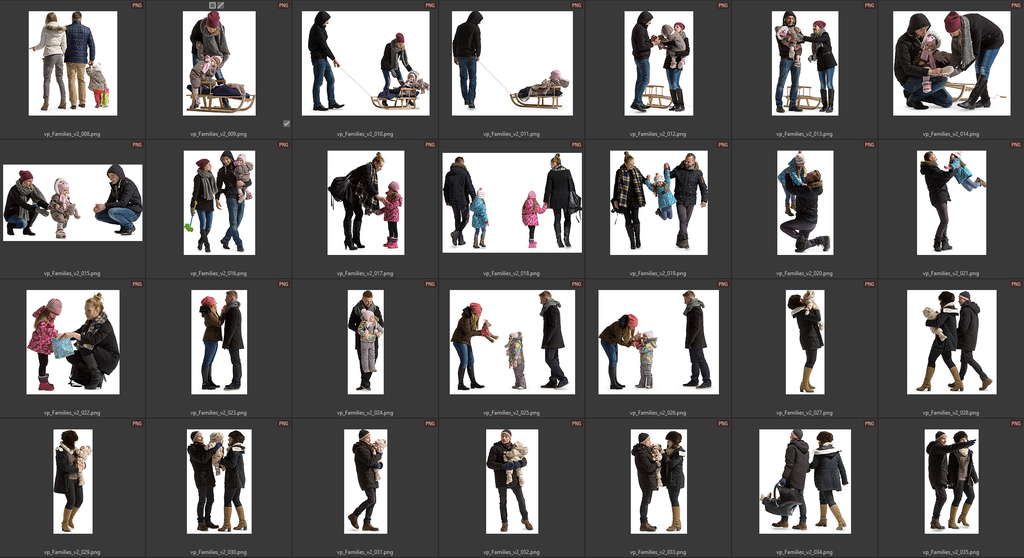The height and width of the screenshot is (558, 1024).
Task: Select the vp_Families_v2_034 baby carrier thumbnail
Action: coord(805,480)
